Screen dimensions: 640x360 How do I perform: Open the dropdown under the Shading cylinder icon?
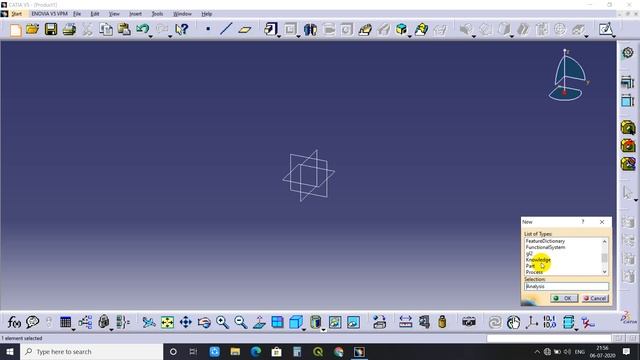pos(323,330)
